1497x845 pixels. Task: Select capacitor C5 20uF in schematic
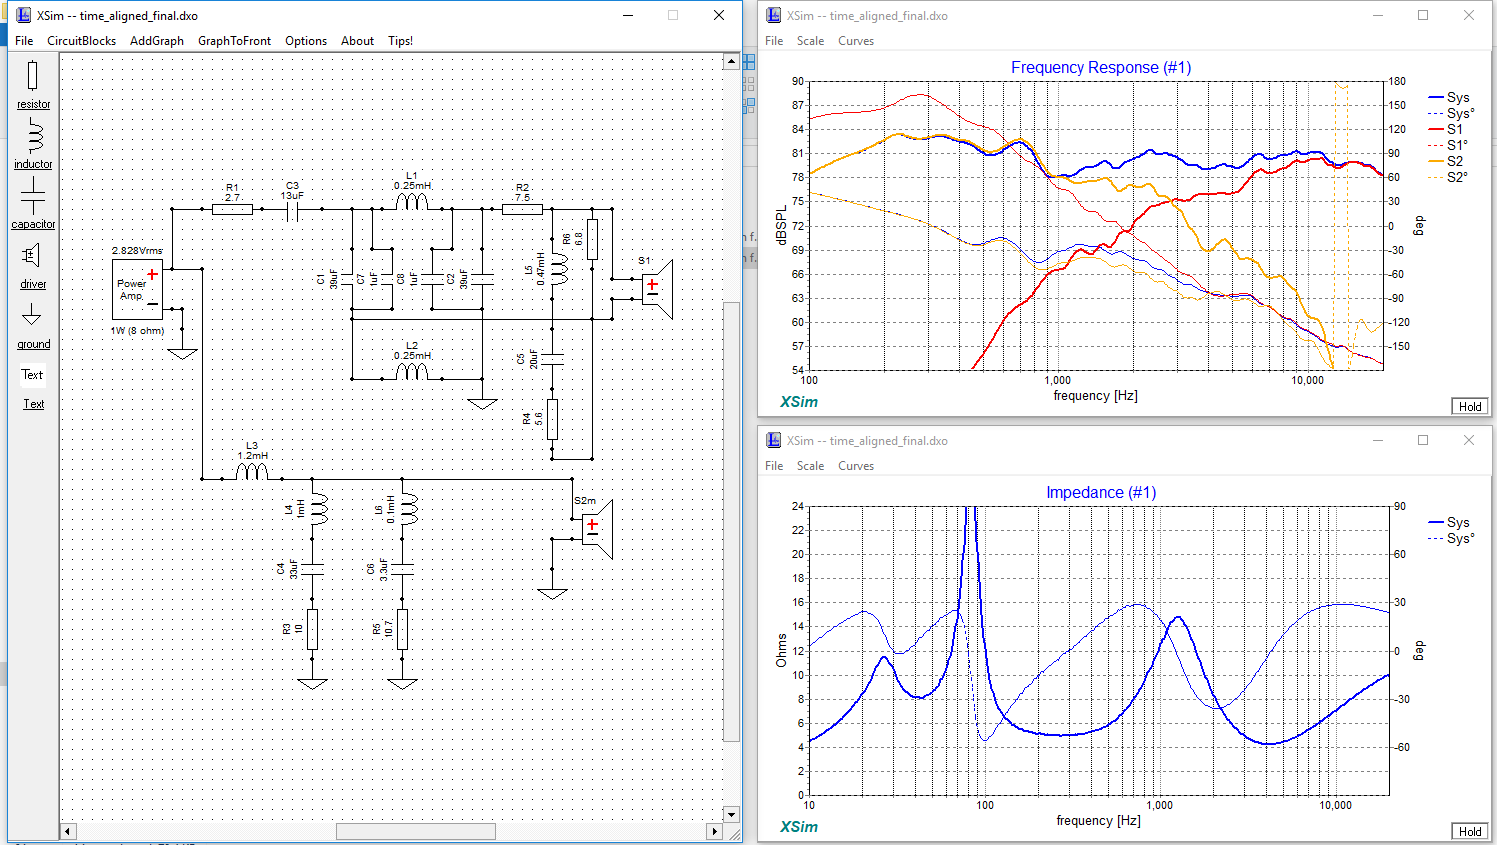coord(552,359)
